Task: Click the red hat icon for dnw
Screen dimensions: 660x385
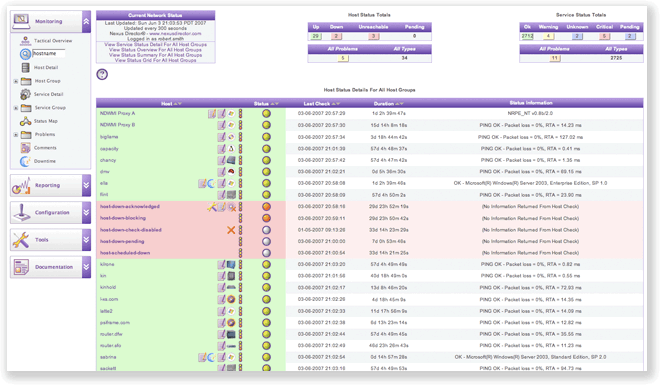Action: click(231, 172)
